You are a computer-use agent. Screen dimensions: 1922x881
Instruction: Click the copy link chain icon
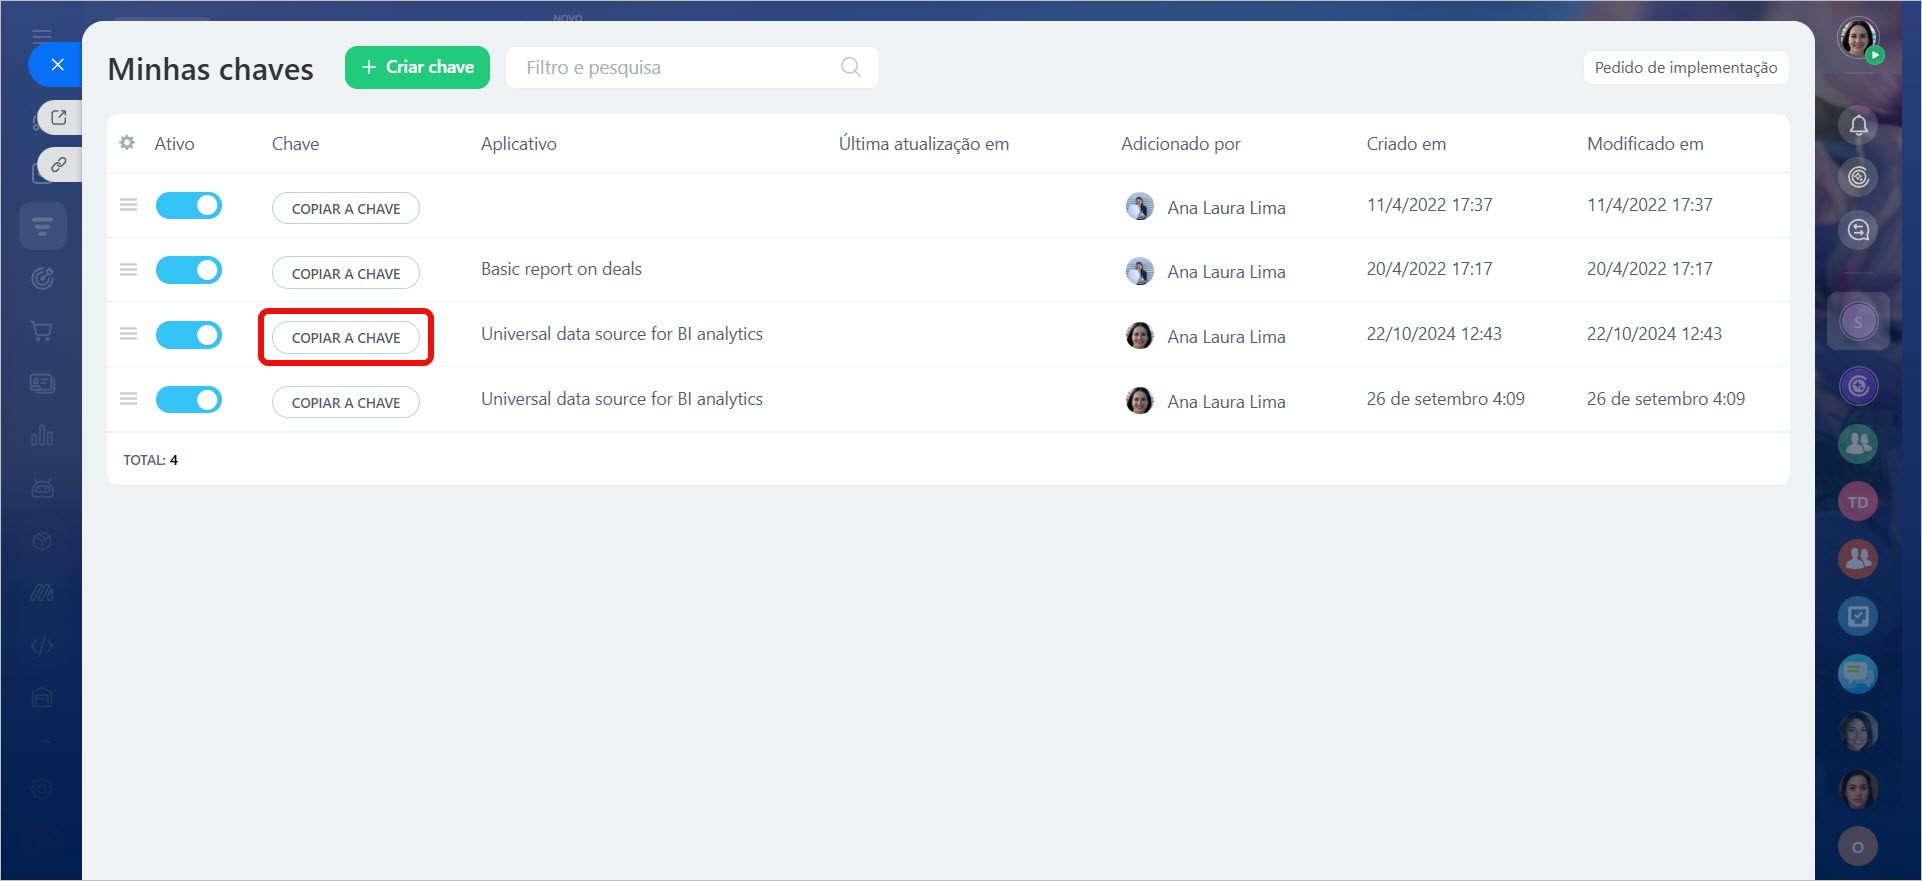(59, 164)
